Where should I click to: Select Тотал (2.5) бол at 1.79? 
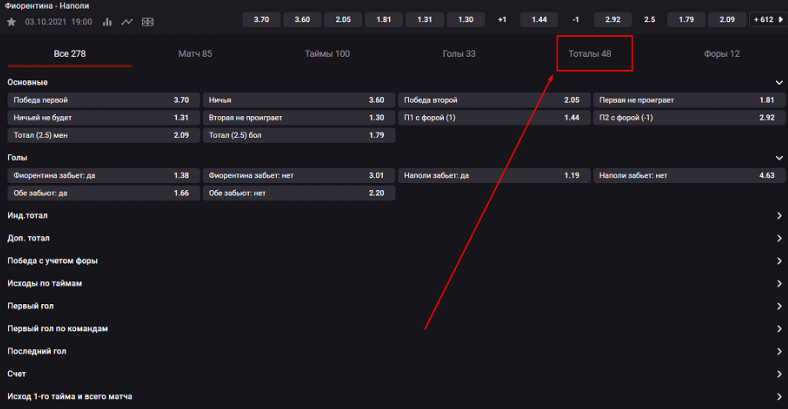[x=296, y=135]
